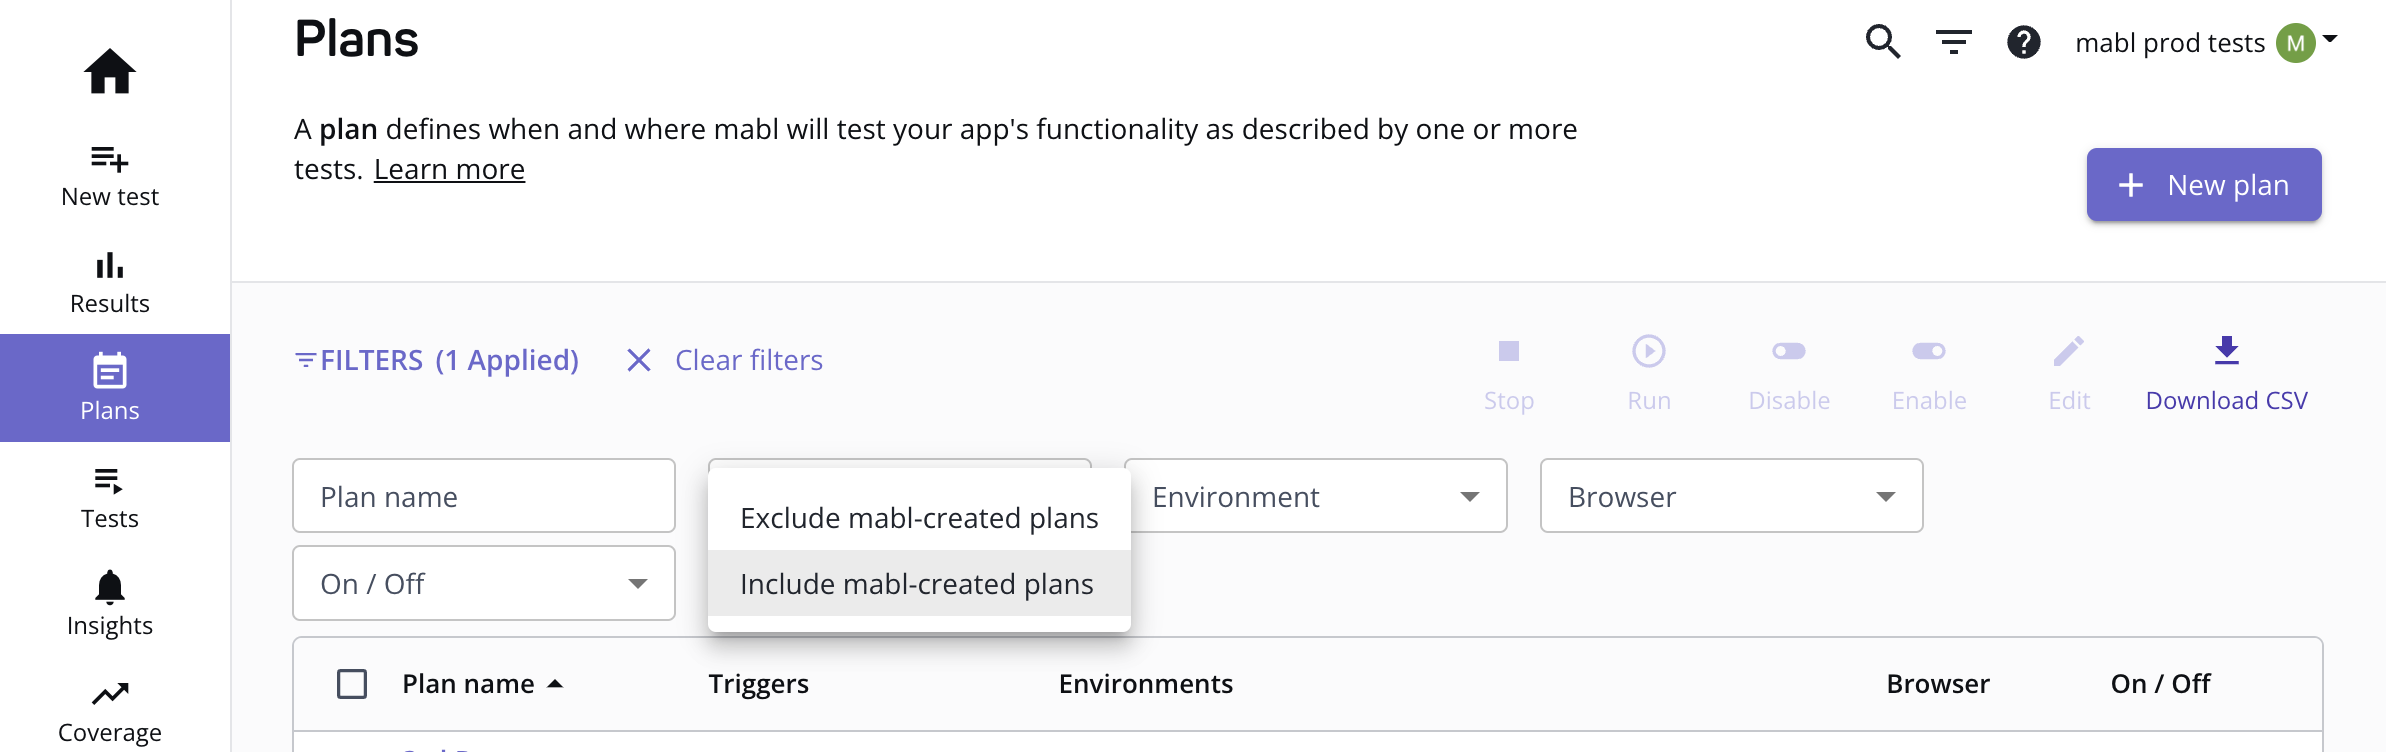Clear filters using the X link
The width and height of the screenshot is (2396, 752).
coord(725,360)
